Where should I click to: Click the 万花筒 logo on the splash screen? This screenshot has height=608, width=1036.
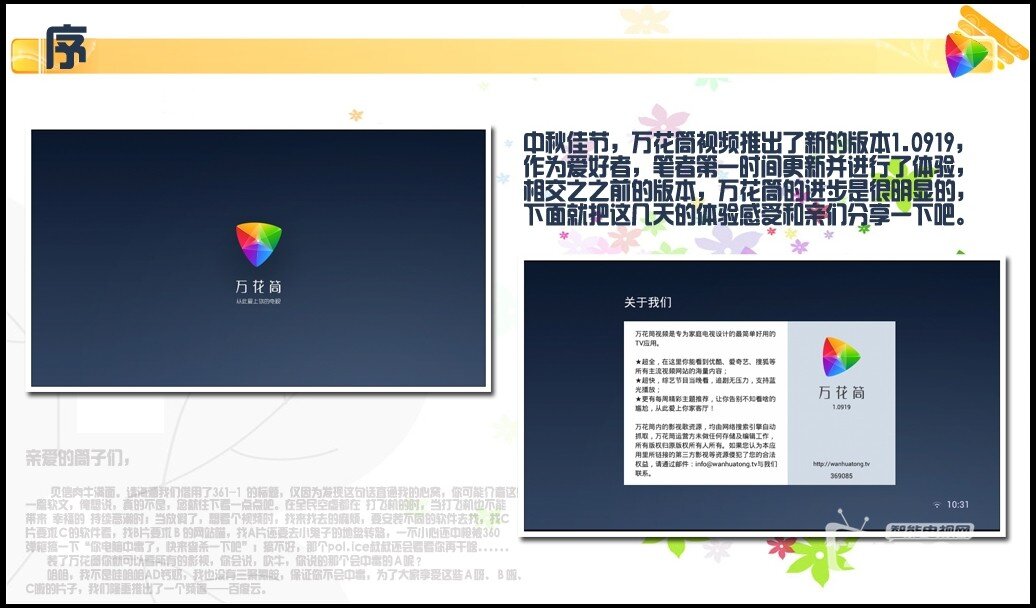pyautogui.click(x=258, y=244)
